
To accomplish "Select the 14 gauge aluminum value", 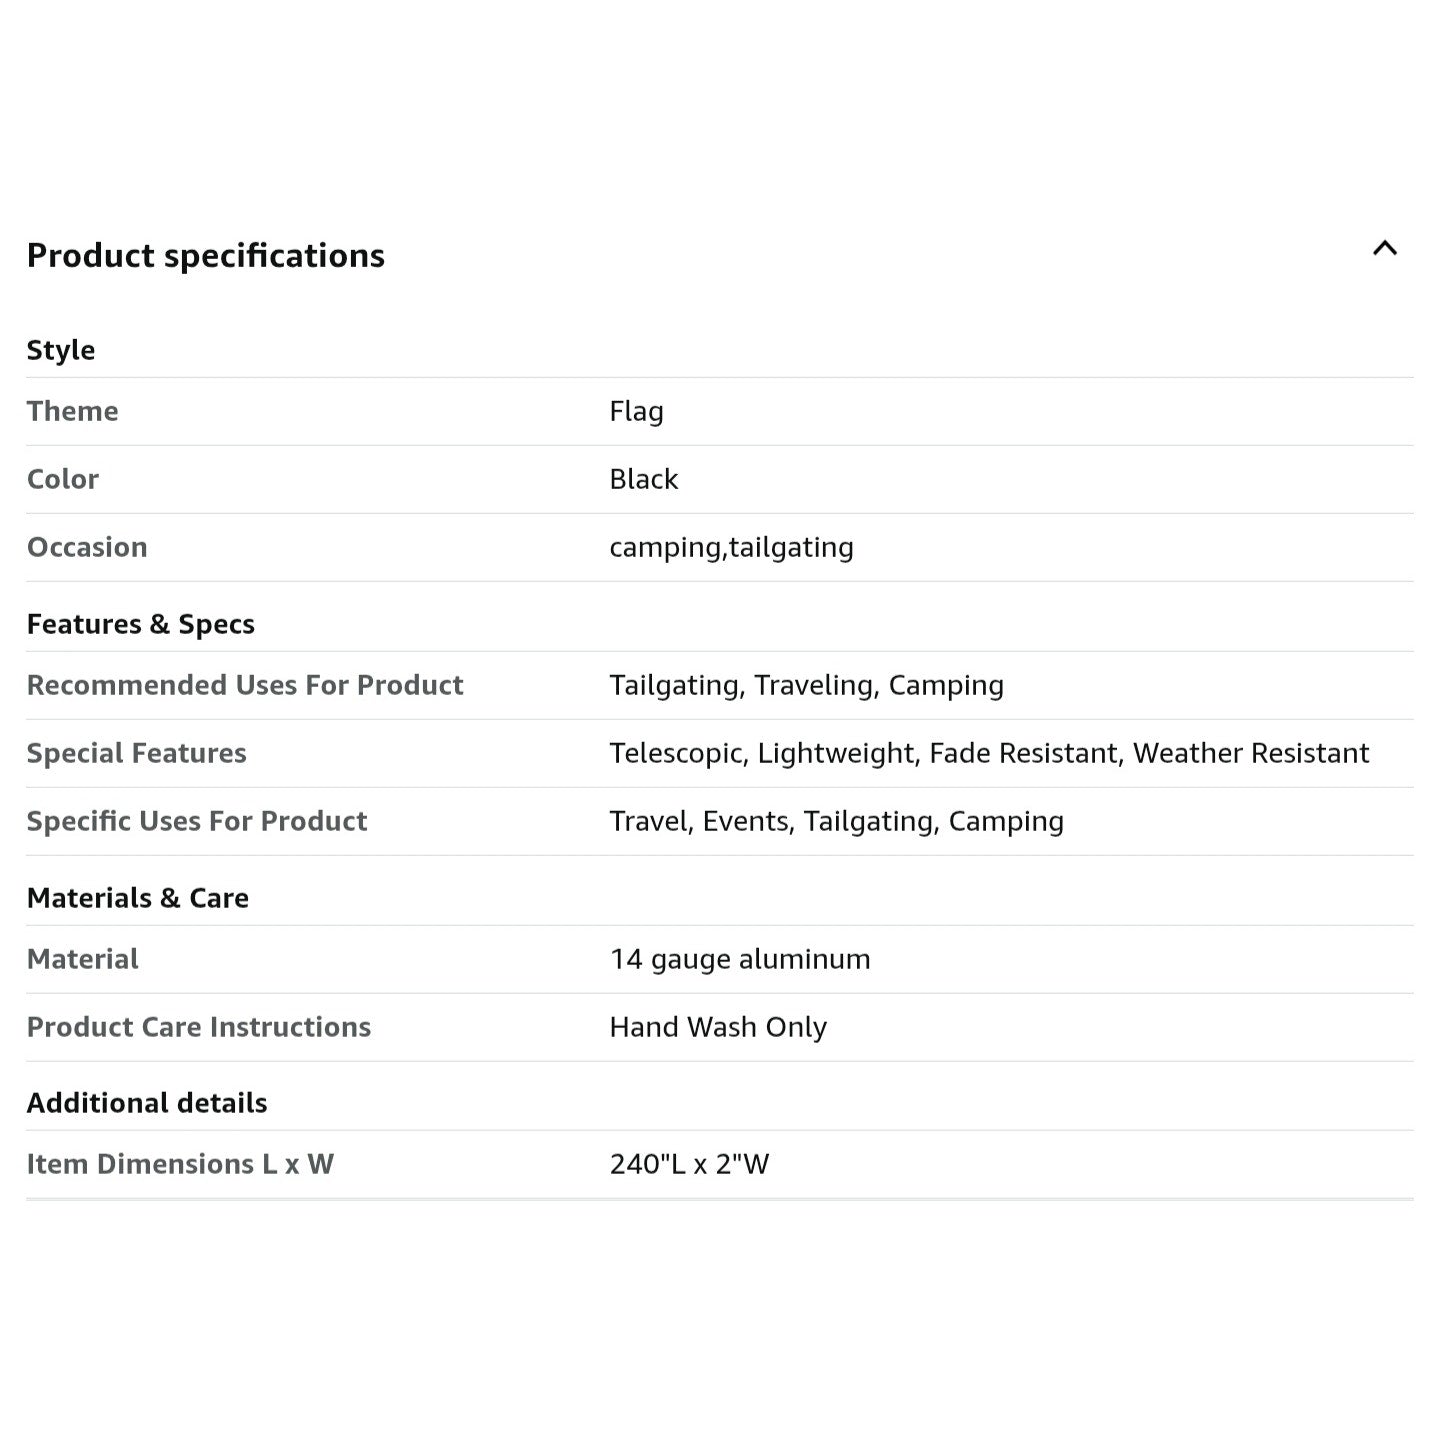I will 740,960.
